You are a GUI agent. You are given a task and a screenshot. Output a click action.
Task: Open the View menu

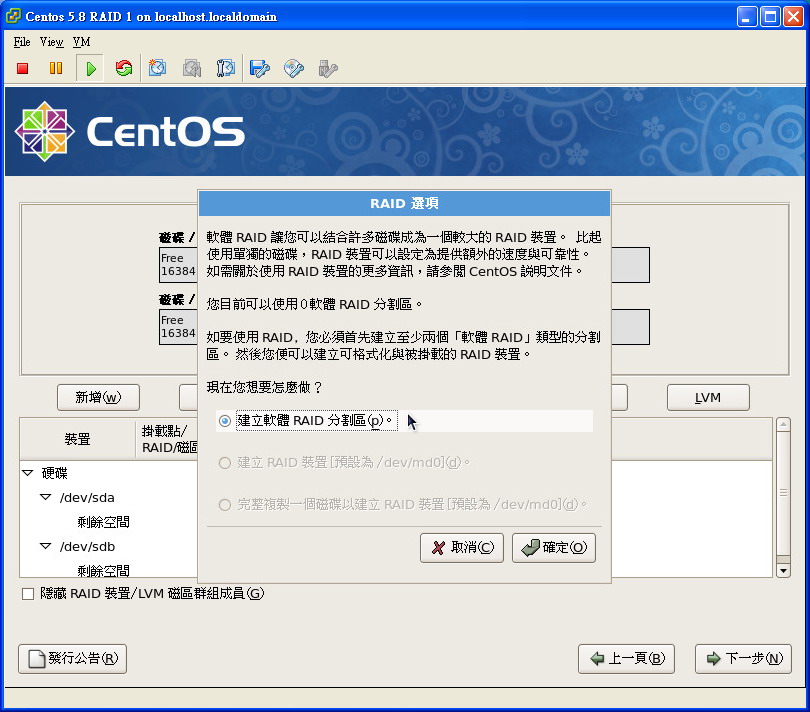52,42
